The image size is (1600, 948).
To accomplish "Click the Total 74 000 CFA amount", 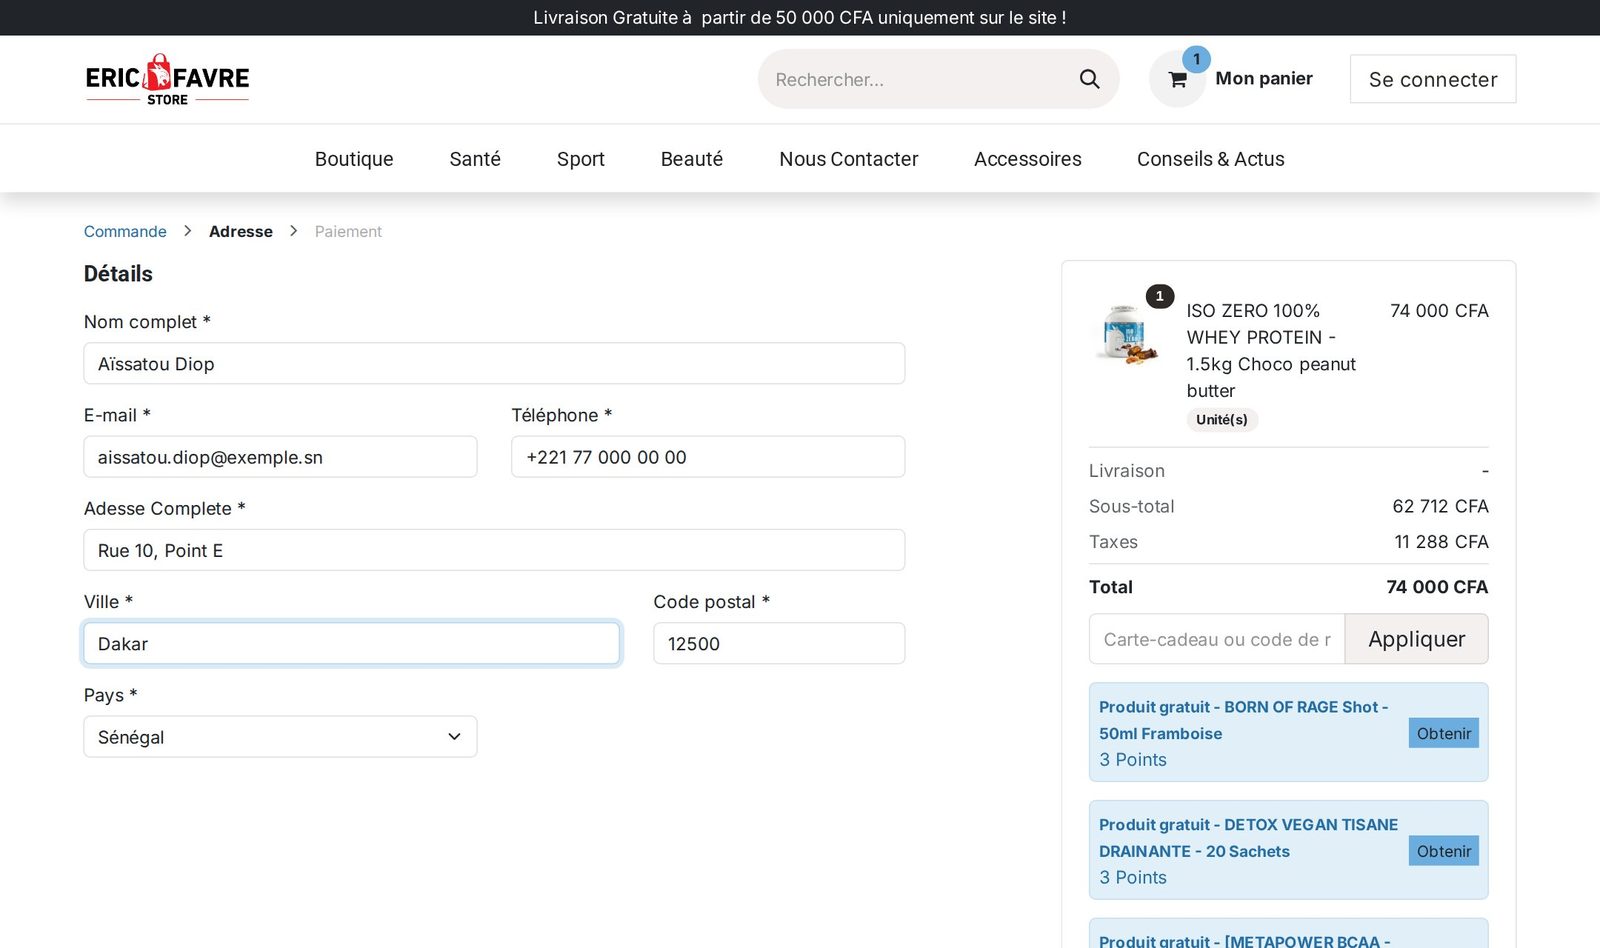I will click(x=1437, y=587).
